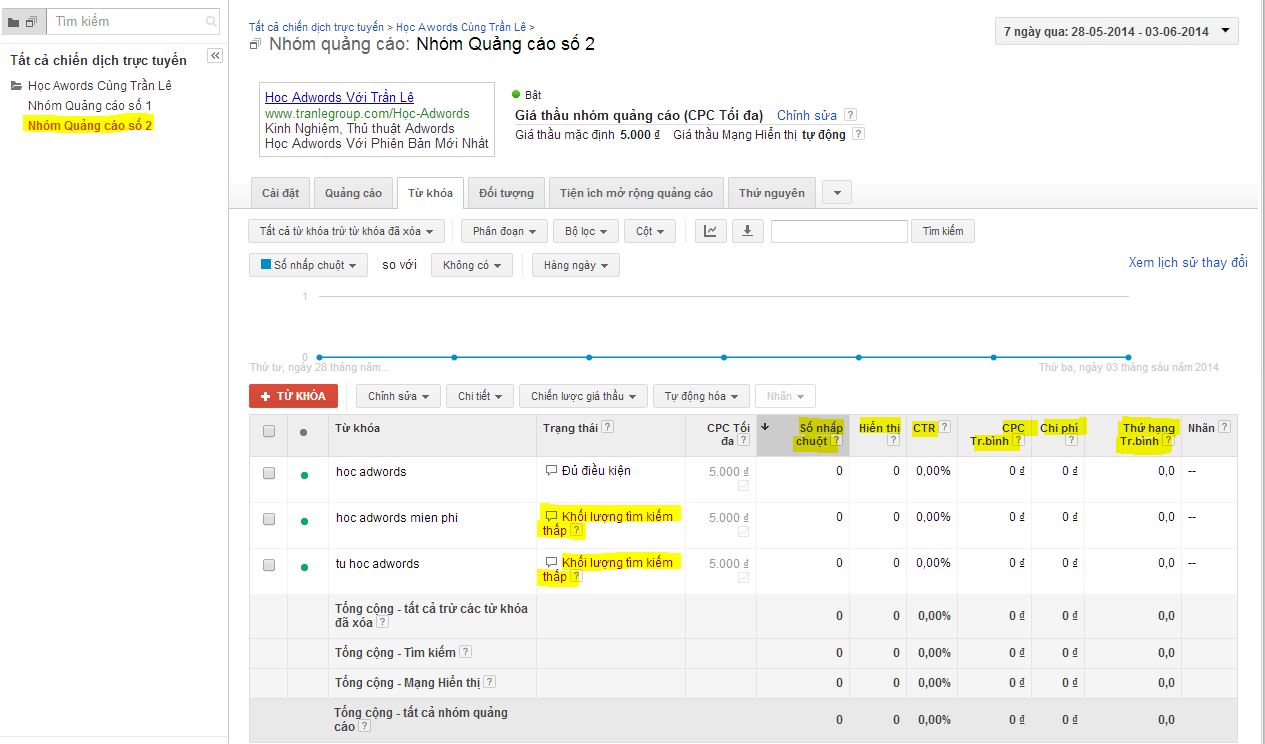This screenshot has width=1265, height=744.
Task: Click help icon beside Tổng cộng - tất cả nhóm quảng cáo
Action: click(364, 727)
